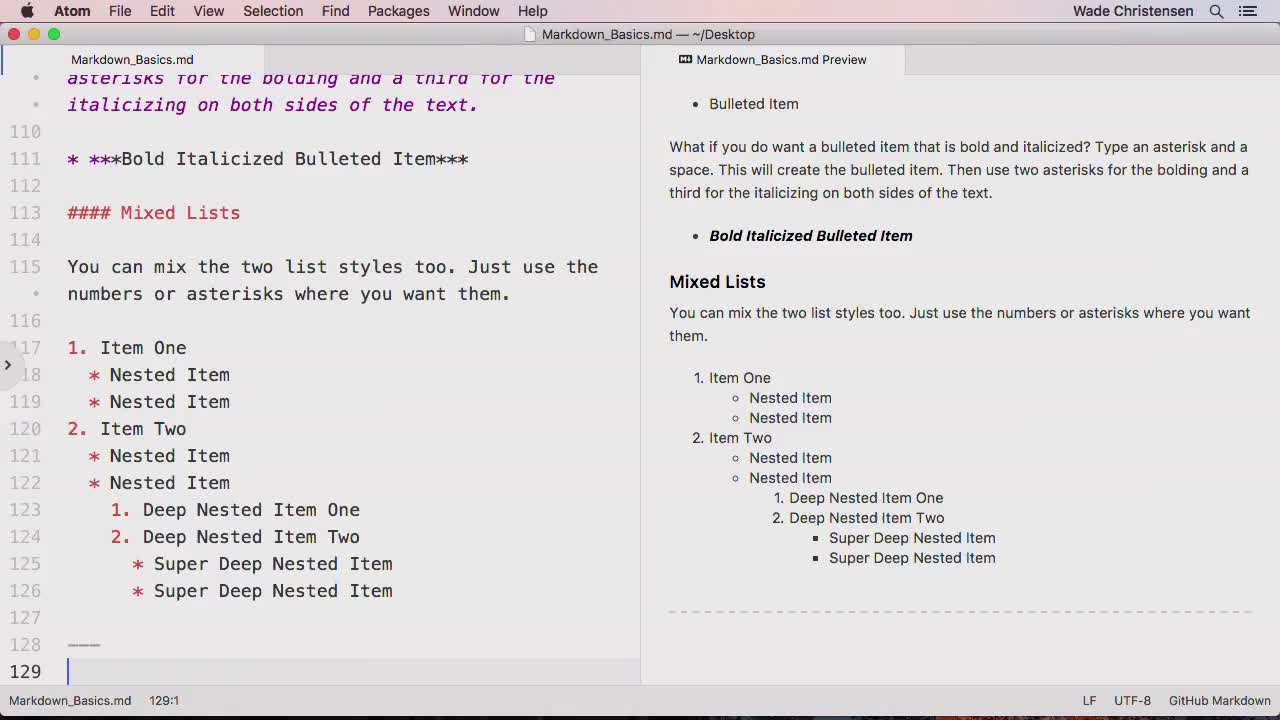Click the Markdown_Basics.md filename in status bar
Image resolution: width=1280 pixels, height=720 pixels.
click(70, 701)
